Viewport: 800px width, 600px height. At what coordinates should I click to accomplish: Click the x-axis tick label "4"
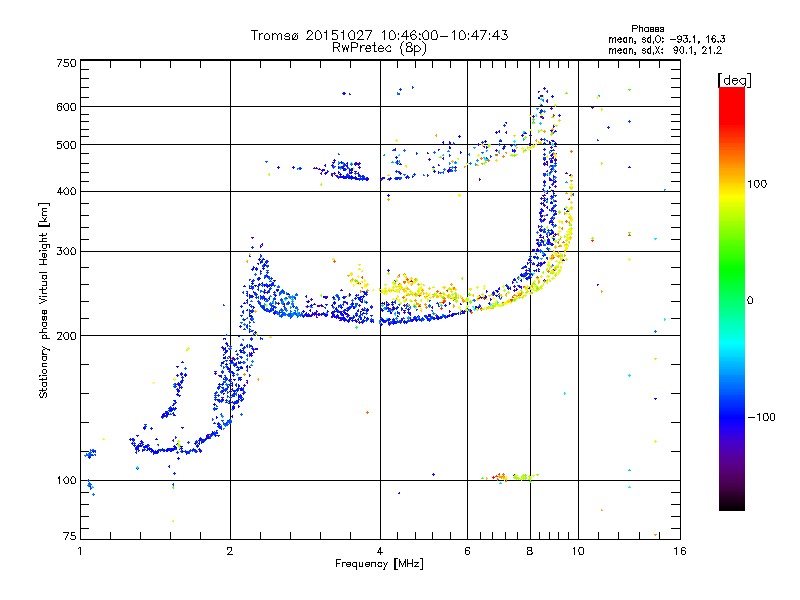click(x=380, y=551)
